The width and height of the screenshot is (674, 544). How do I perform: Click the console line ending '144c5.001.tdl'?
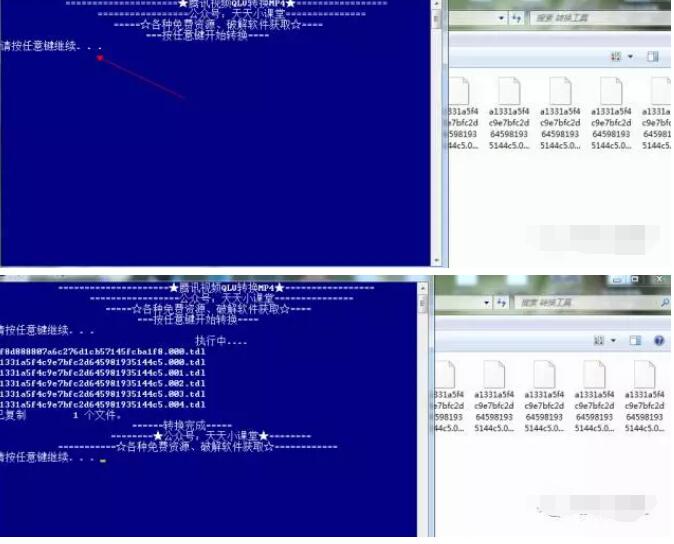pyautogui.click(x=102, y=373)
